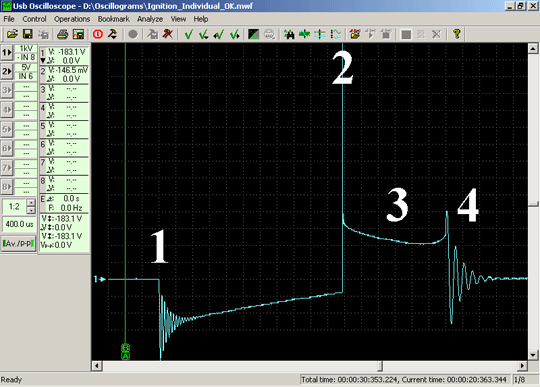
Task: Click the green horizontal arrows icon
Action: coord(304,34)
